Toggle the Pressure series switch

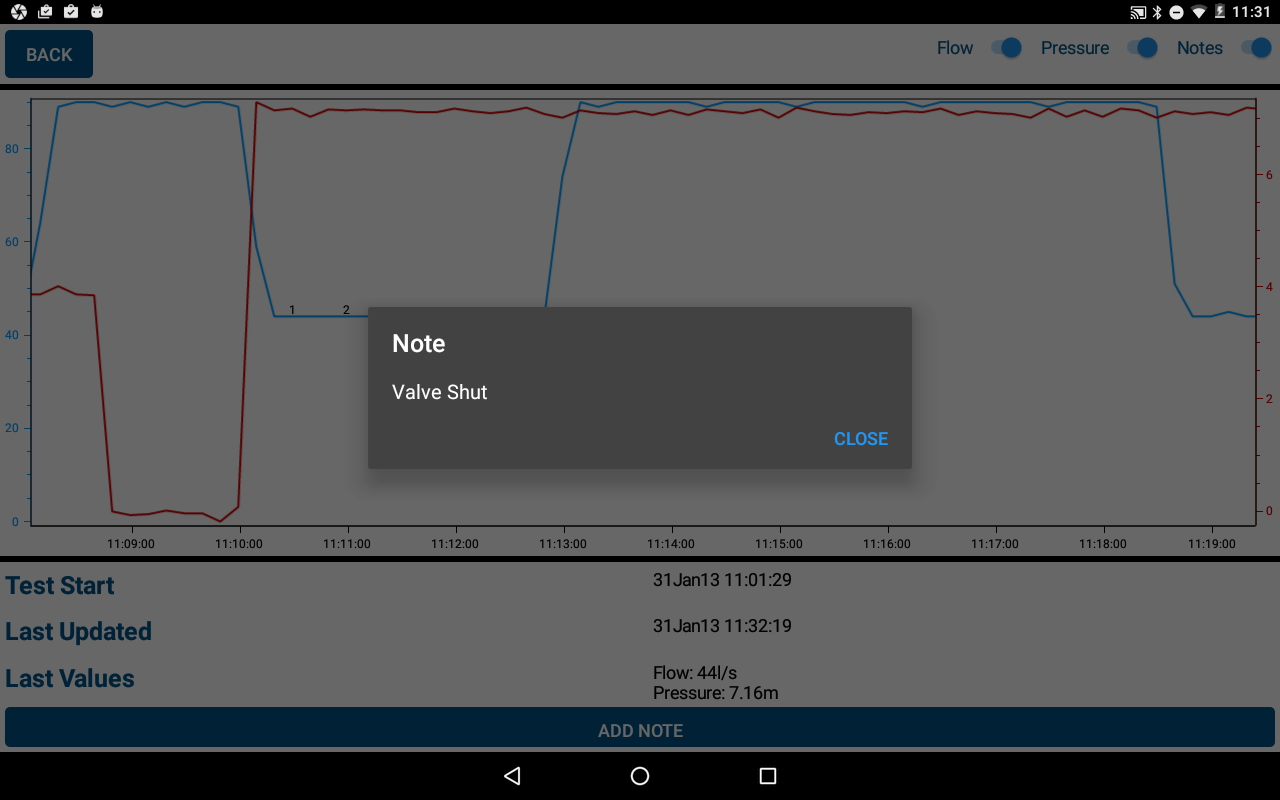pos(1142,48)
